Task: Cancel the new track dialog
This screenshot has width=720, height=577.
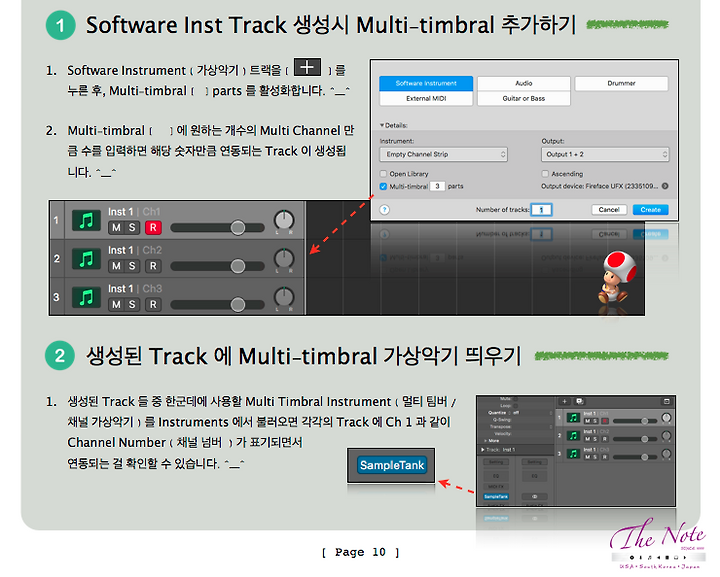Action: (609, 210)
